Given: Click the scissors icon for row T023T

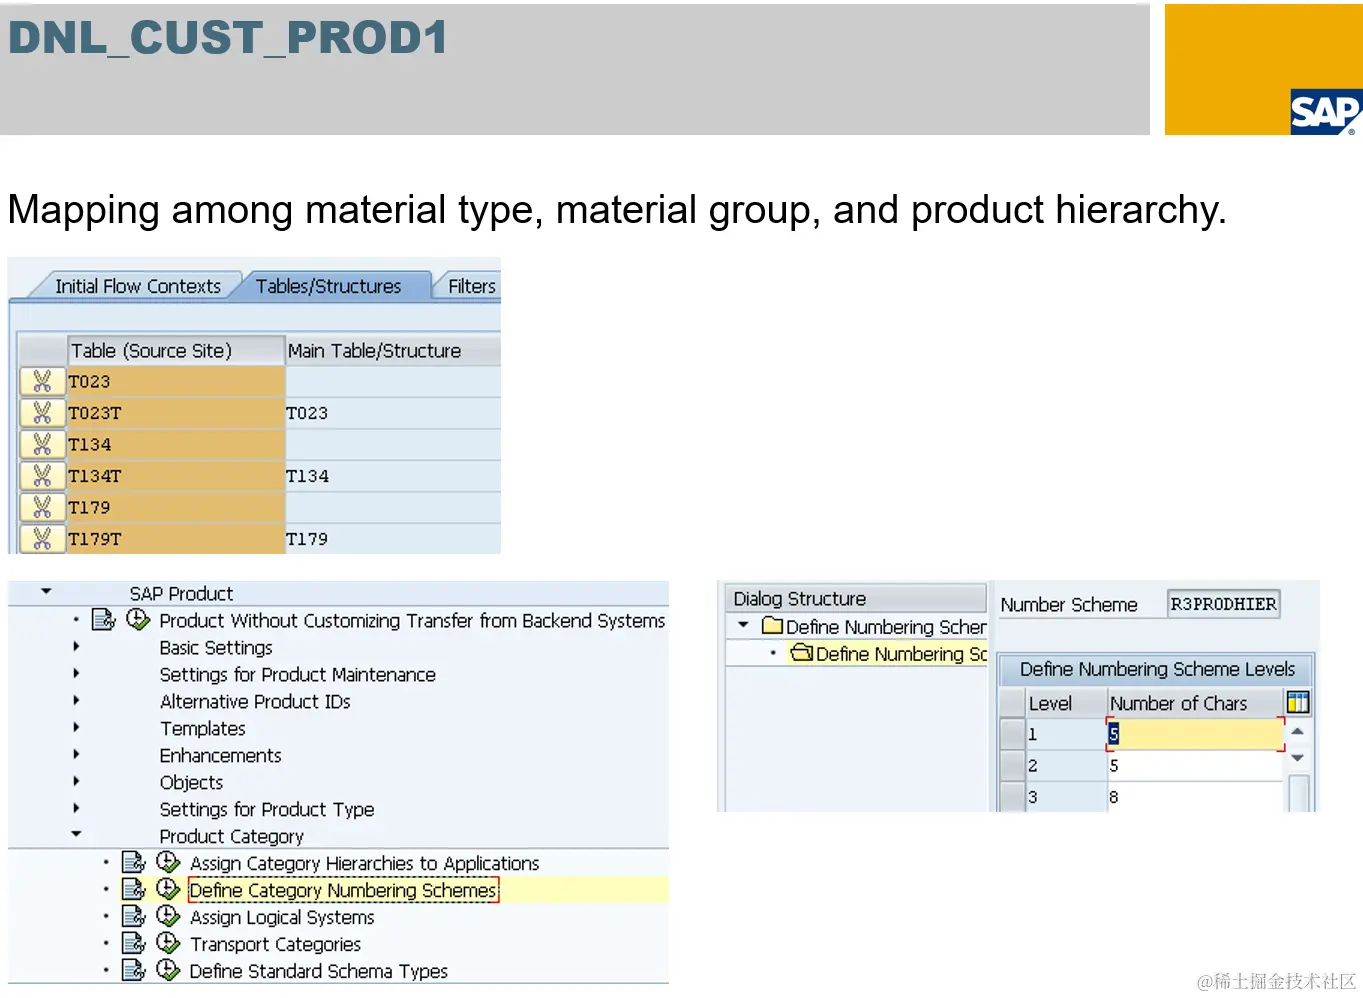Looking at the screenshot, I should pos(42,412).
